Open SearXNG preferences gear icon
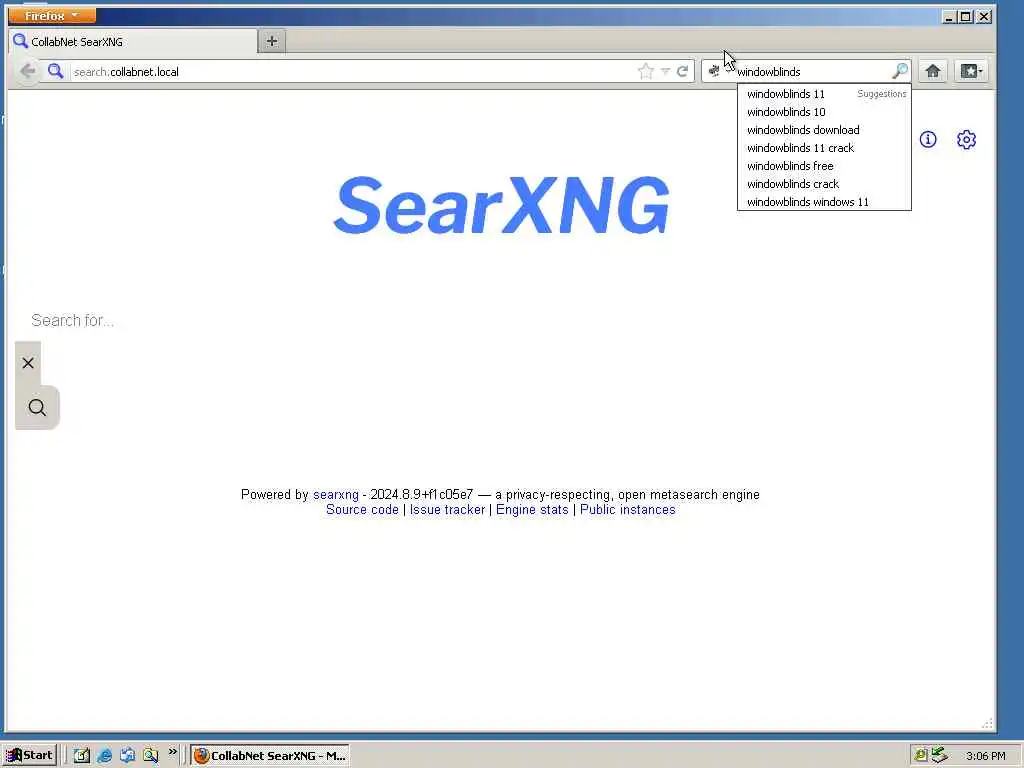 click(967, 139)
